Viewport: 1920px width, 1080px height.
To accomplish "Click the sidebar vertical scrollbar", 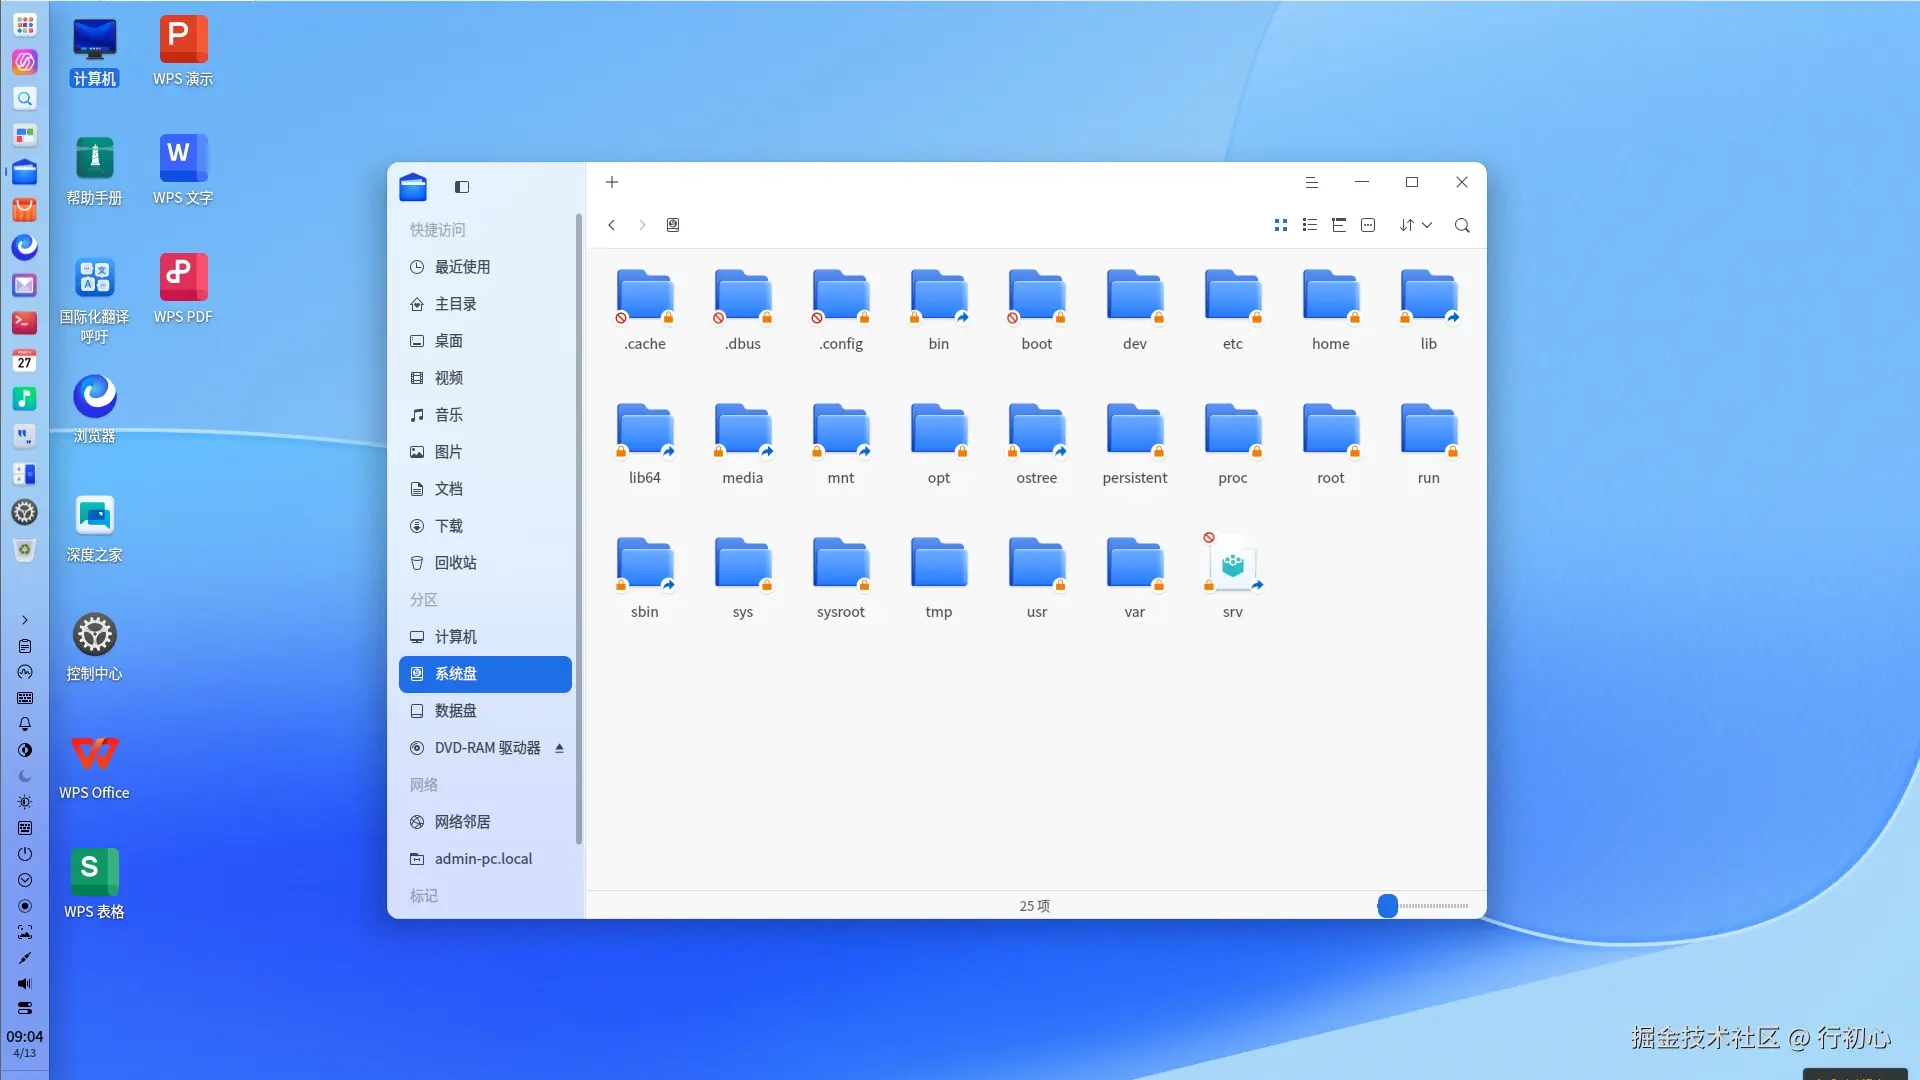I will [579, 530].
